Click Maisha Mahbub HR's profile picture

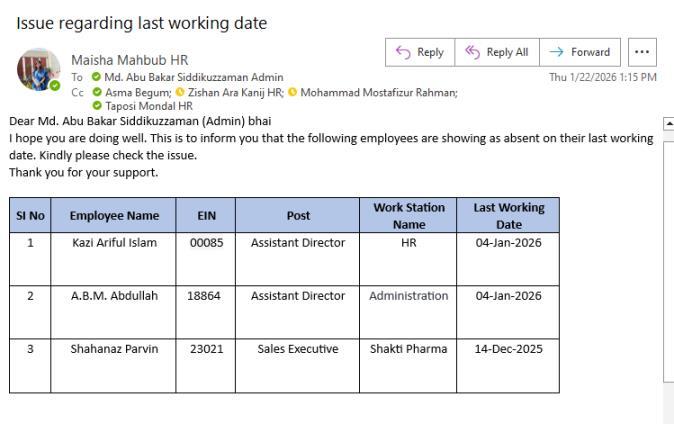pyautogui.click(x=38, y=70)
